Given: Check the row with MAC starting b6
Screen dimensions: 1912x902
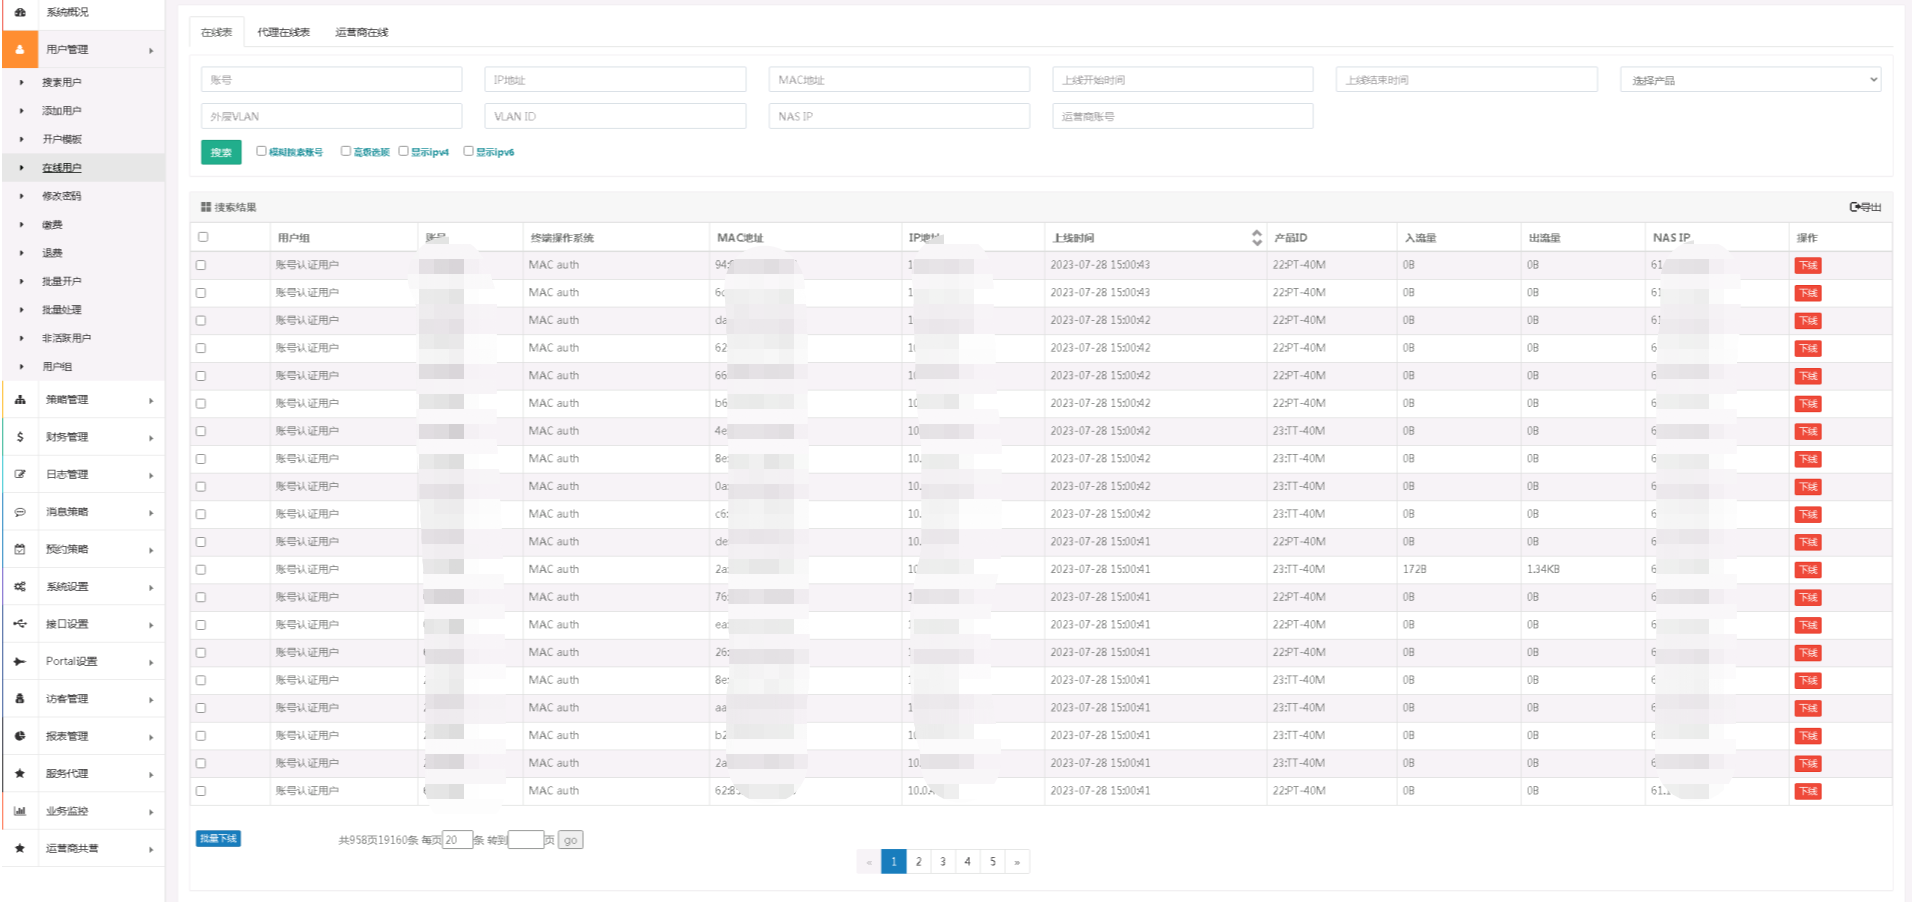Looking at the screenshot, I should [201, 403].
